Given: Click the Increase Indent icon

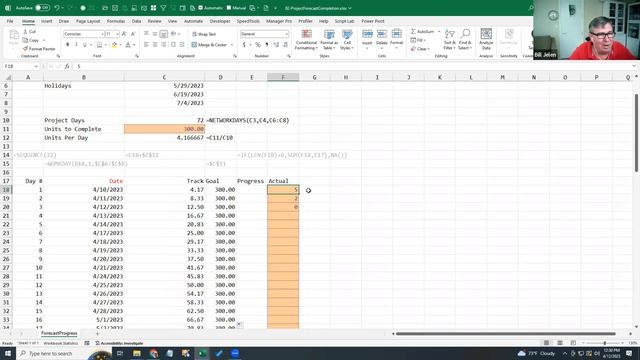Looking at the screenshot, I should pyautogui.click(x=182, y=44).
